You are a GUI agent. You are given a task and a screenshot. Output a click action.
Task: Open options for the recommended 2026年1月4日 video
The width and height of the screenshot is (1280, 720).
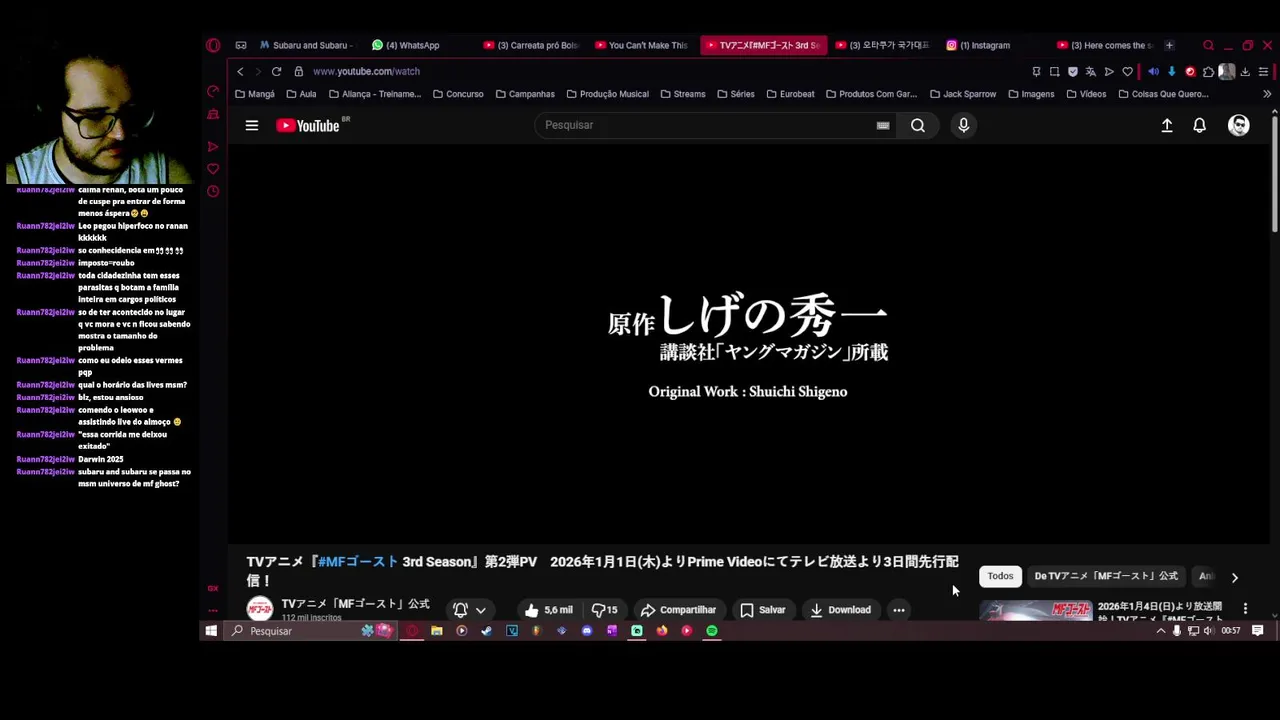click(1245, 608)
